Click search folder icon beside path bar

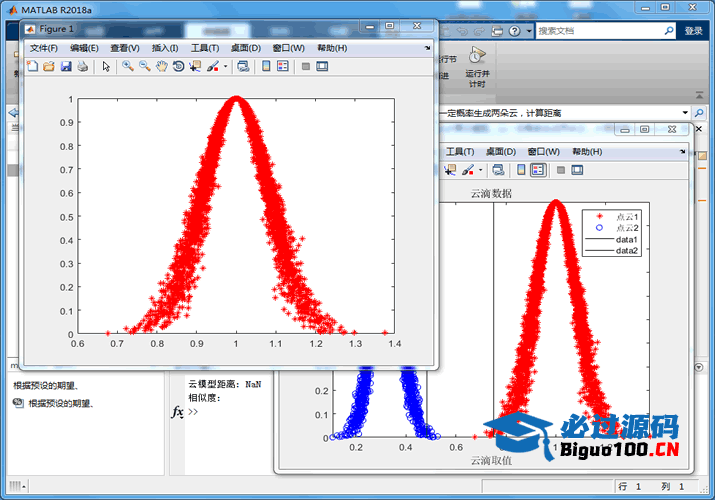699,113
